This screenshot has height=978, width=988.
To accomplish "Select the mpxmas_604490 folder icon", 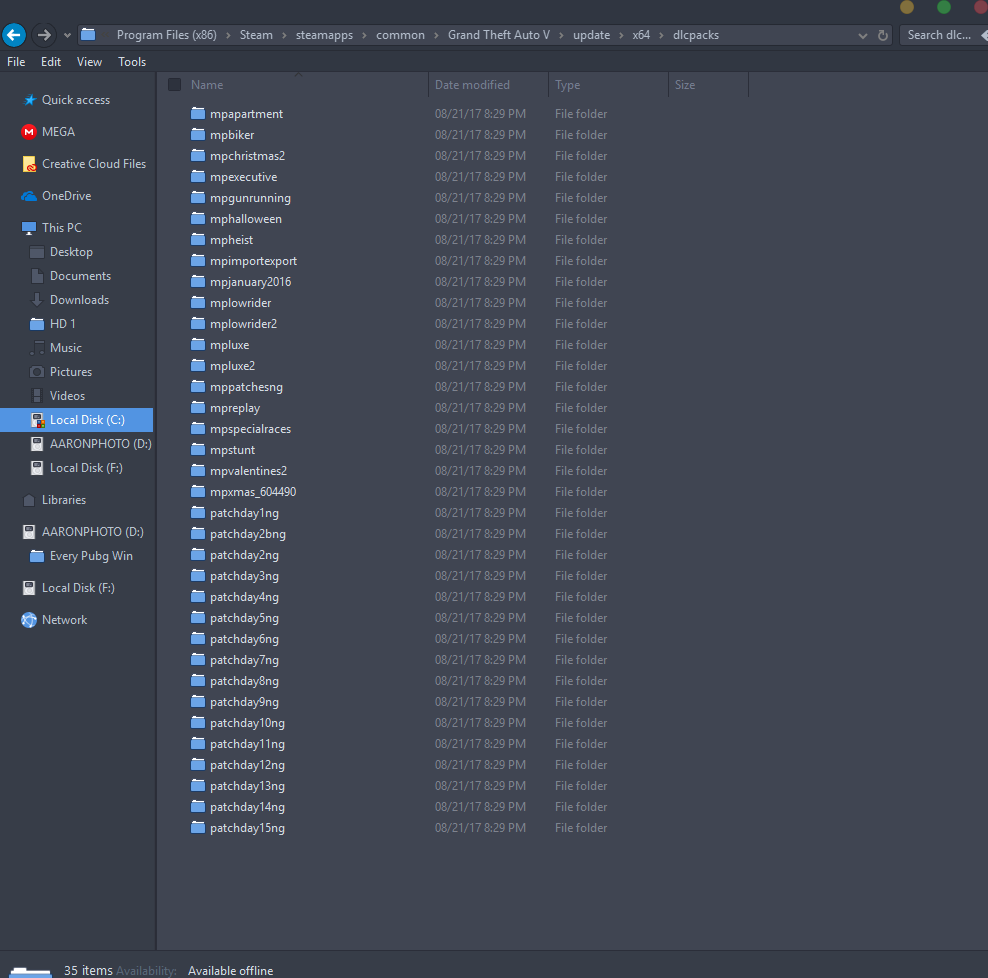I will tap(198, 492).
